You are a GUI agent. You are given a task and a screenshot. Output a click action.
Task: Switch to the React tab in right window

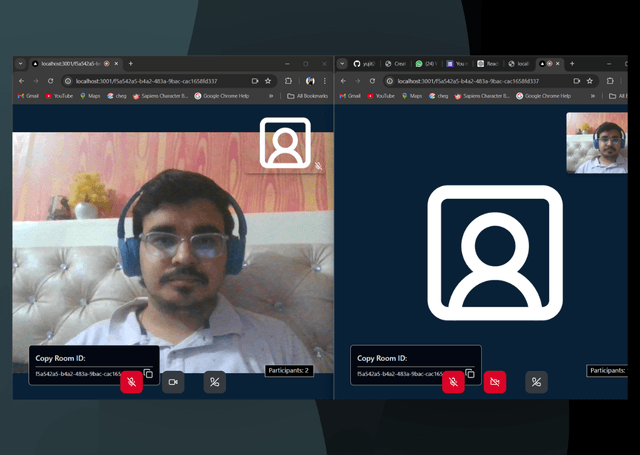point(488,64)
